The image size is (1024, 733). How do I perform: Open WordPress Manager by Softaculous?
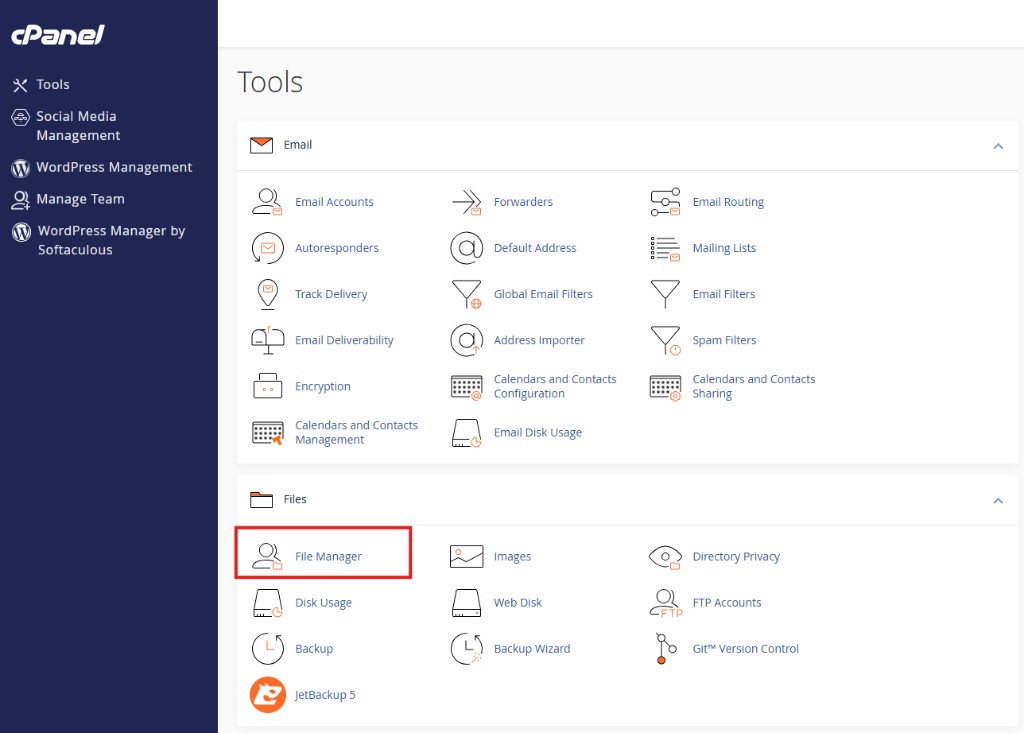click(111, 240)
